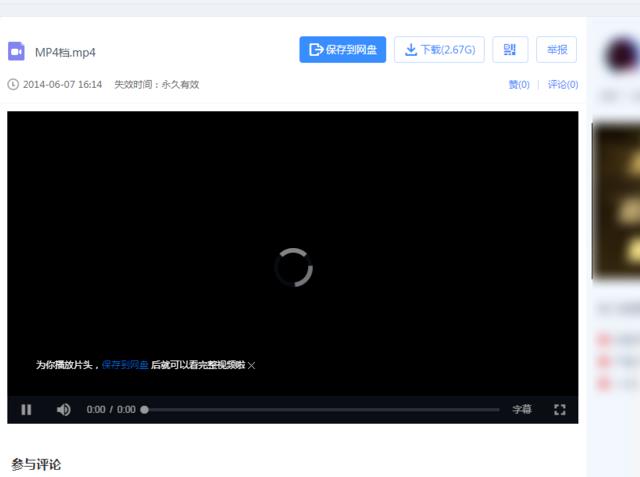
Task: Open the QR code share button
Action: 510,50
